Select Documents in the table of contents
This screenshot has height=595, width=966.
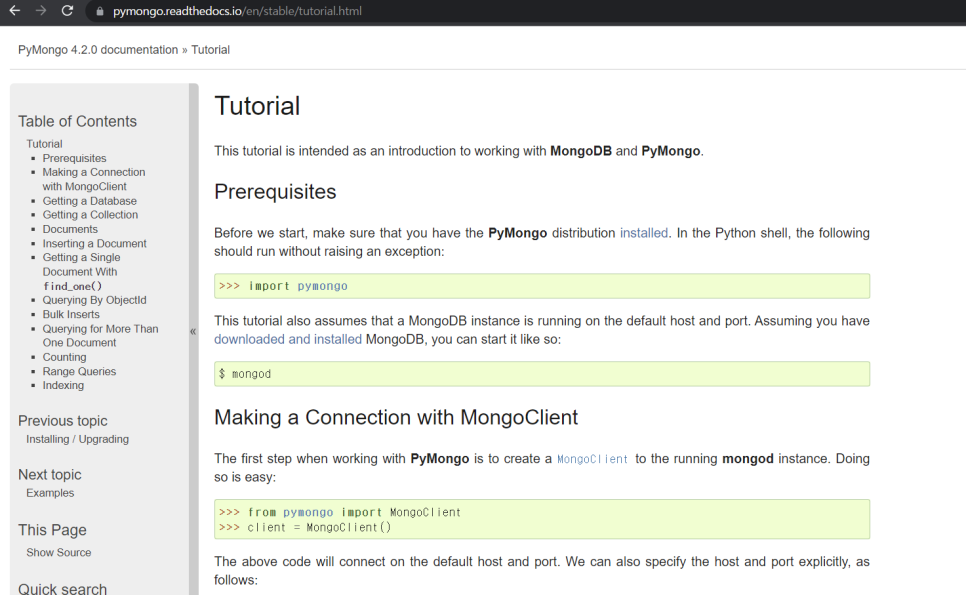coord(70,229)
